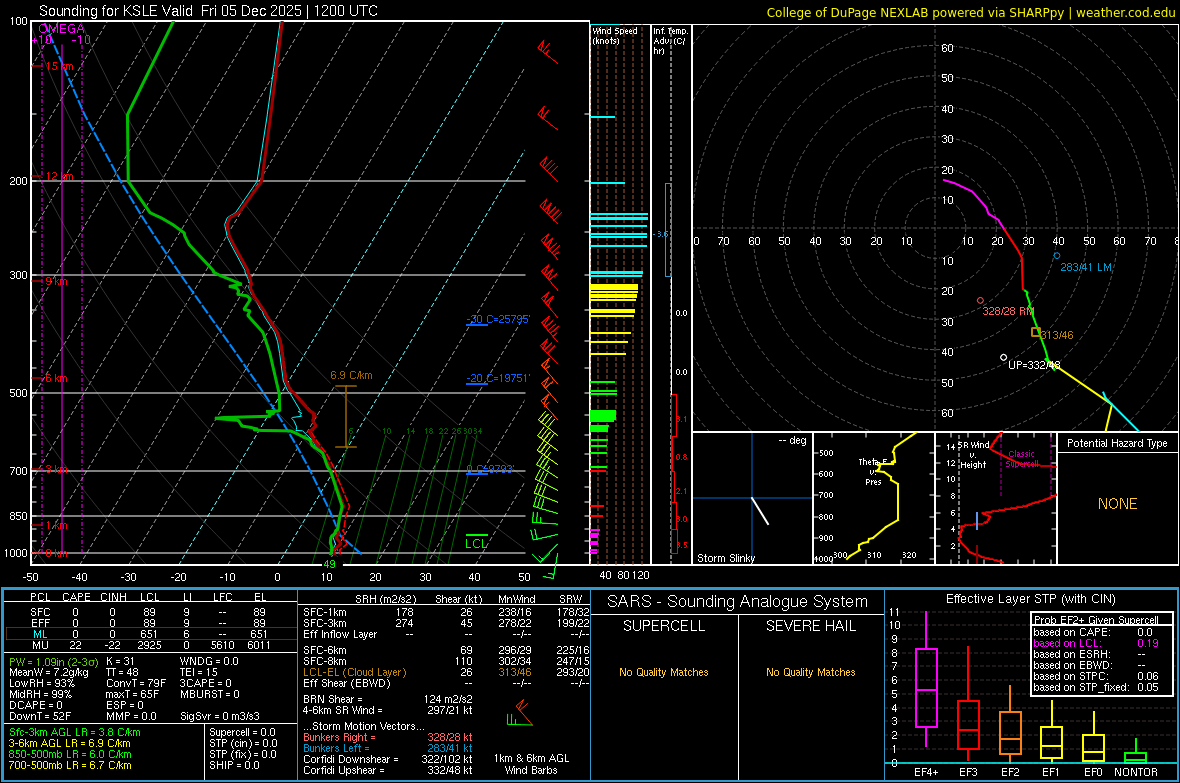Click the MeanW = 7.2g/kg value
The image size is (1180, 783).
[x=48, y=672]
